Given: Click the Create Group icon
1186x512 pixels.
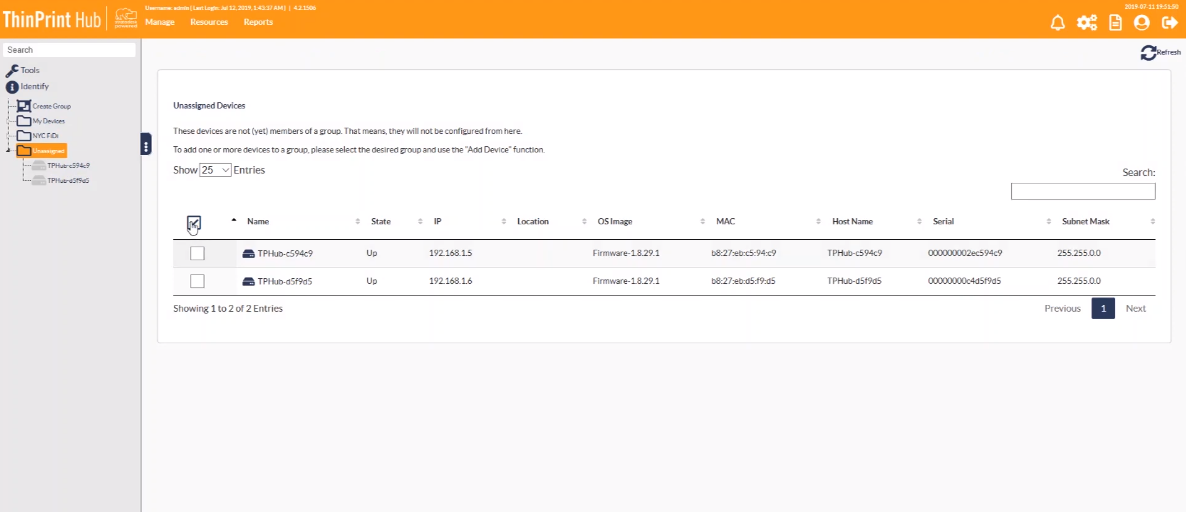Looking at the screenshot, I should tap(23, 106).
